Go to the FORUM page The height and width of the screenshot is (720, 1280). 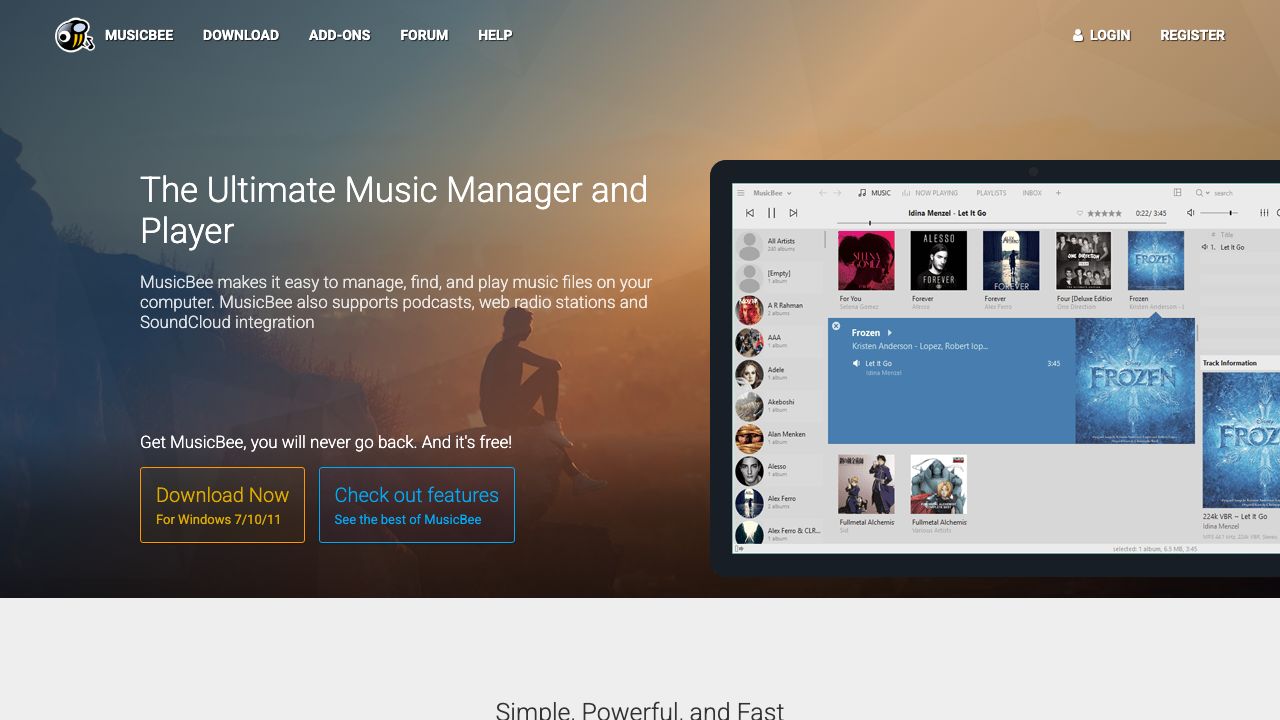(x=424, y=35)
